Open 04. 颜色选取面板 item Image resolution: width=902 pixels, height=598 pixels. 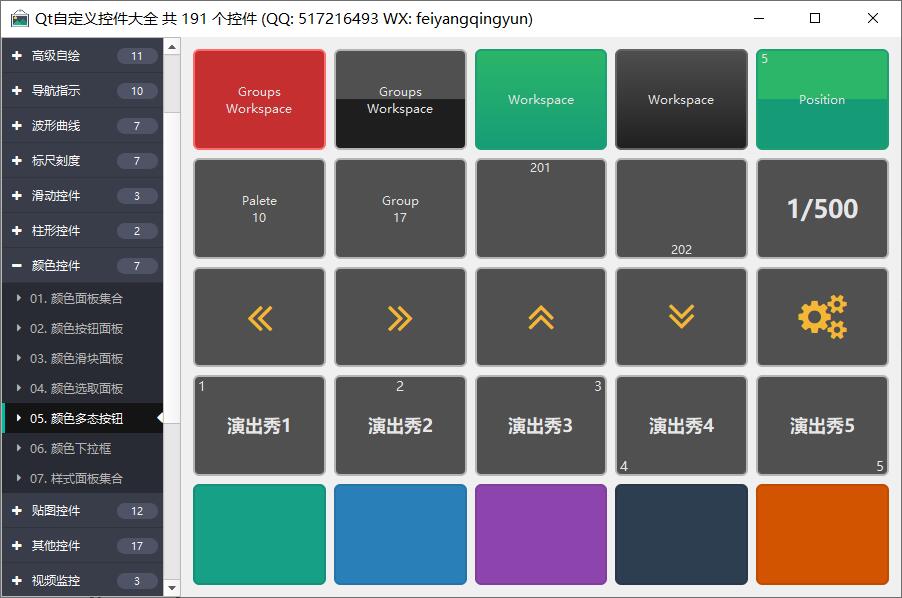click(77, 388)
